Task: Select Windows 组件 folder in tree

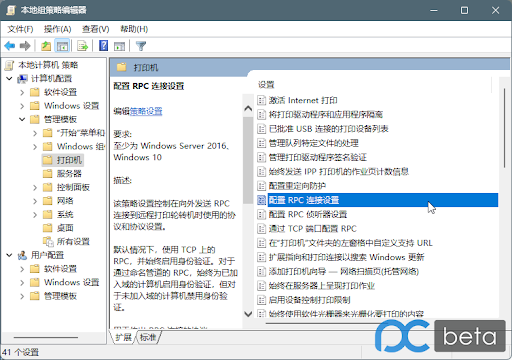Action: pyautogui.click(x=80, y=147)
